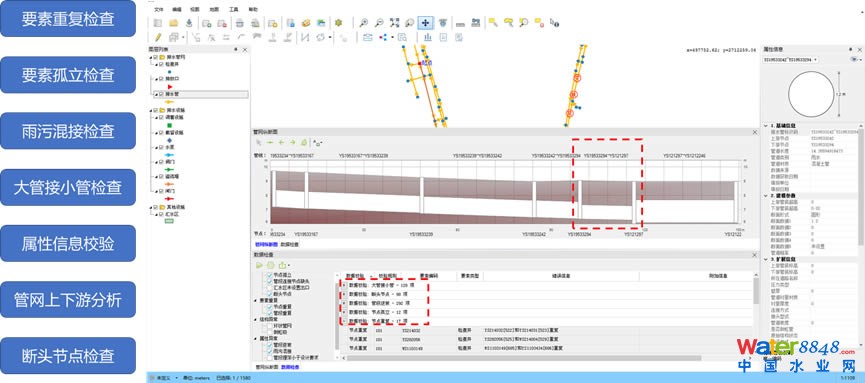Toggle the 节点重复 check option

[270, 306]
